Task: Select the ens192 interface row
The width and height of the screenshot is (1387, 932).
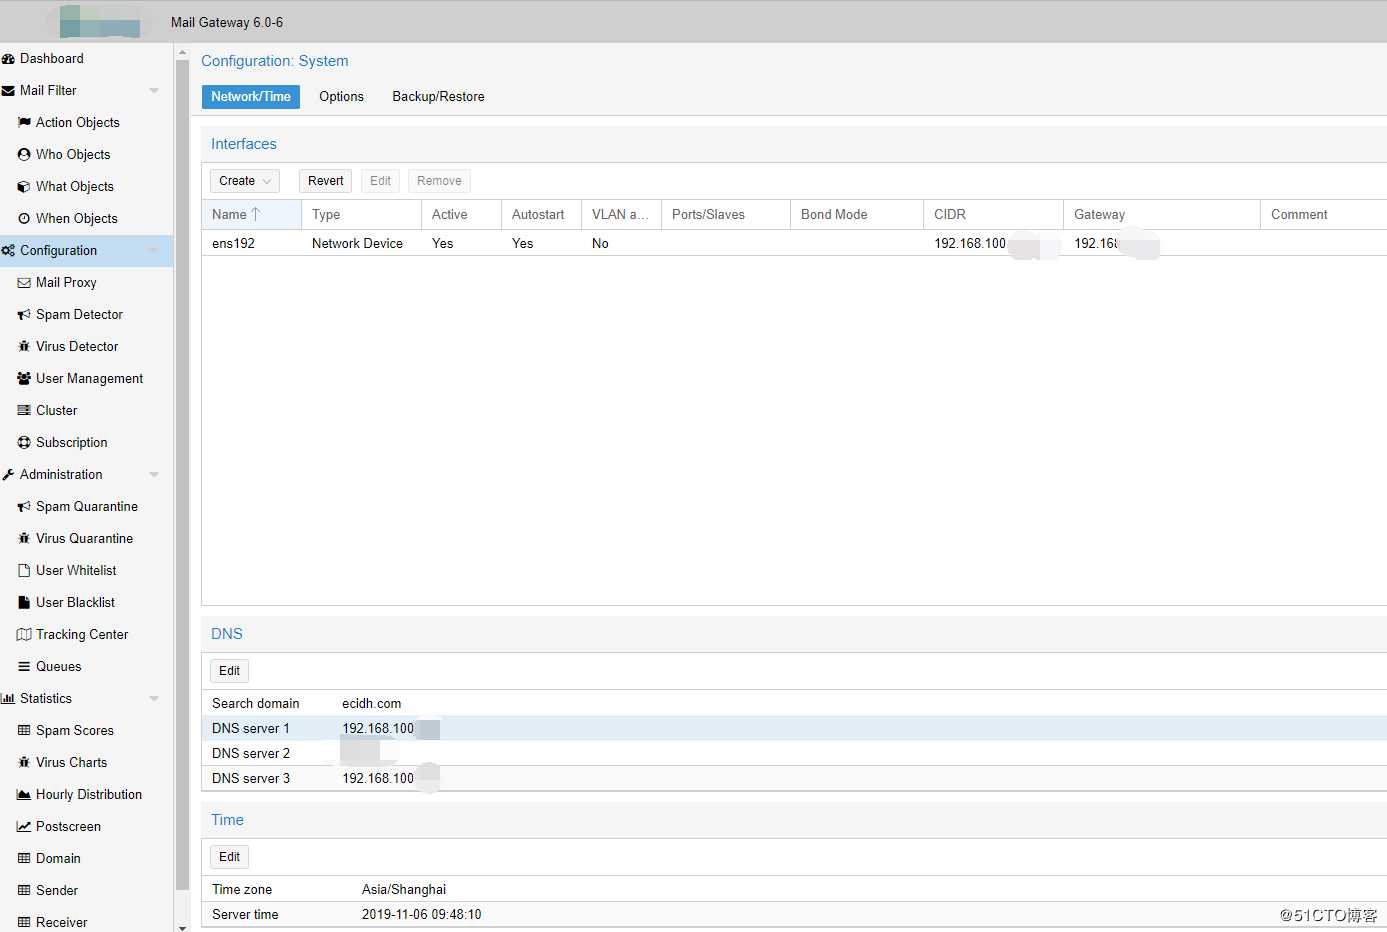Action: point(794,244)
